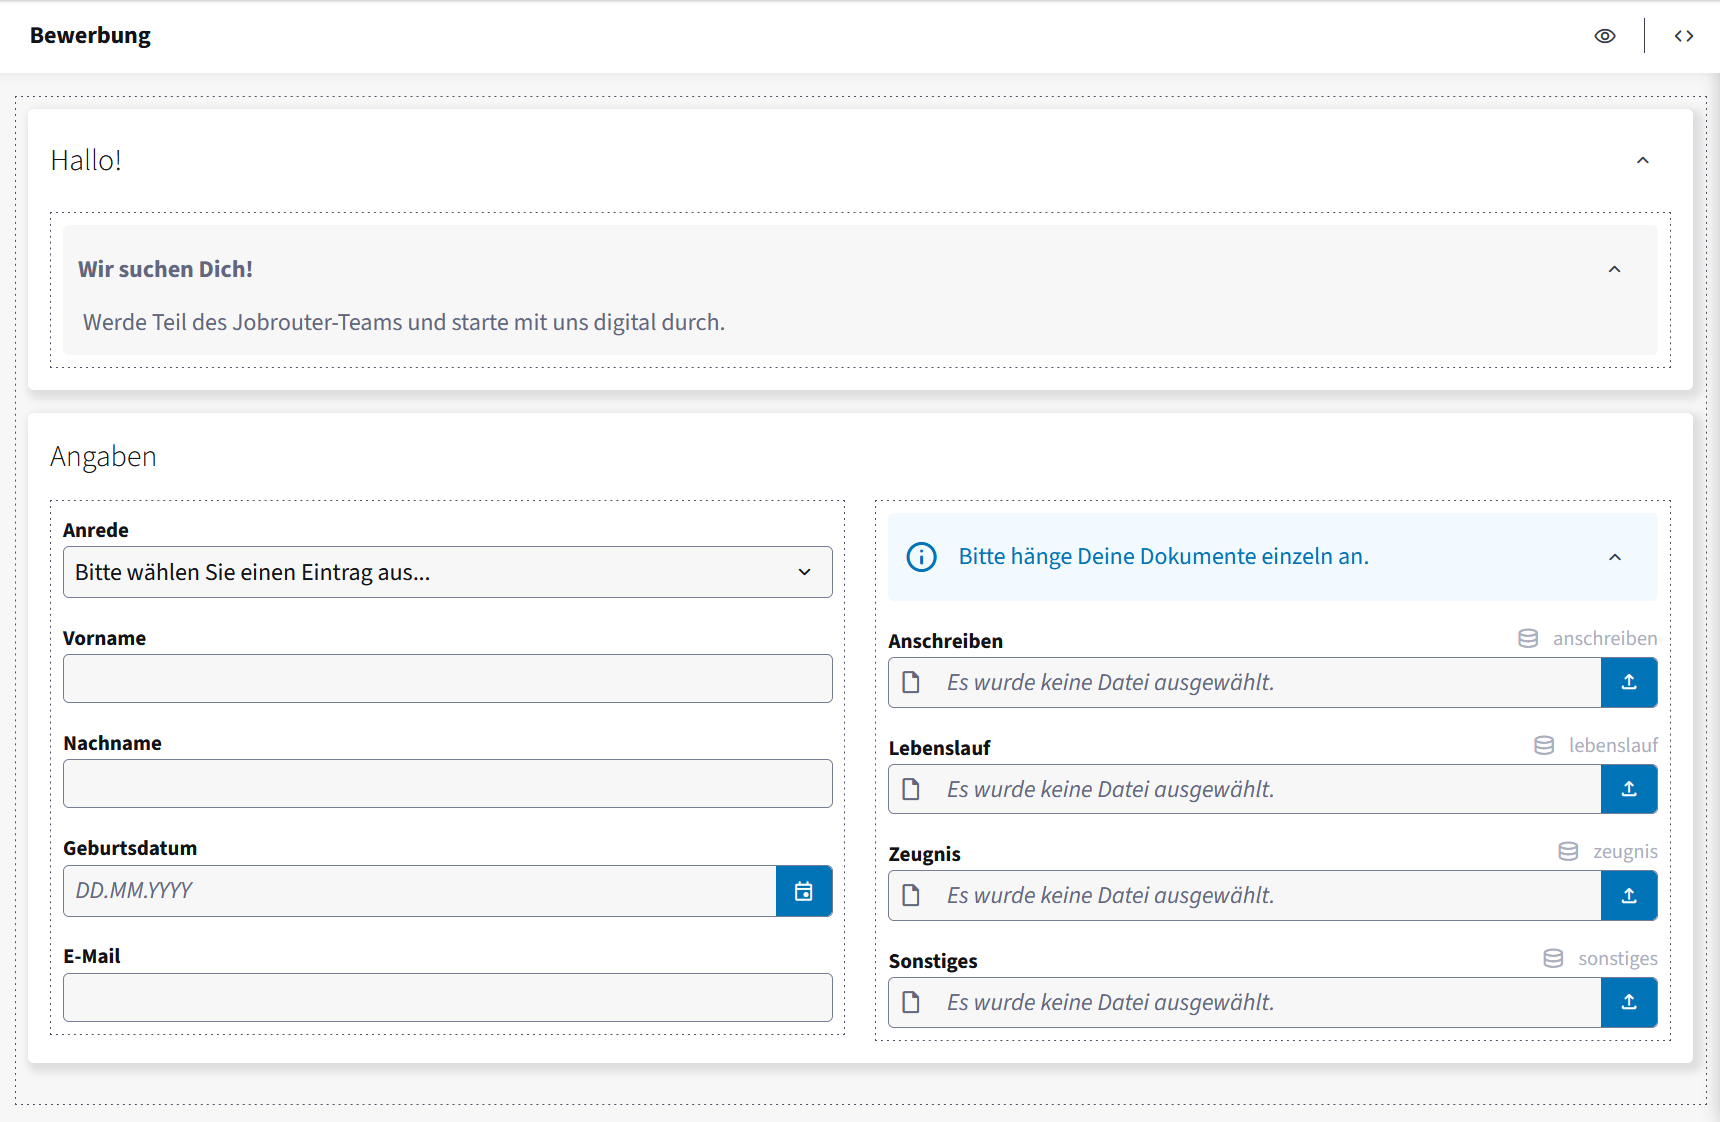Screen dimensions: 1720x1122
Task: Focus the Vorname text field
Action: click(448, 679)
